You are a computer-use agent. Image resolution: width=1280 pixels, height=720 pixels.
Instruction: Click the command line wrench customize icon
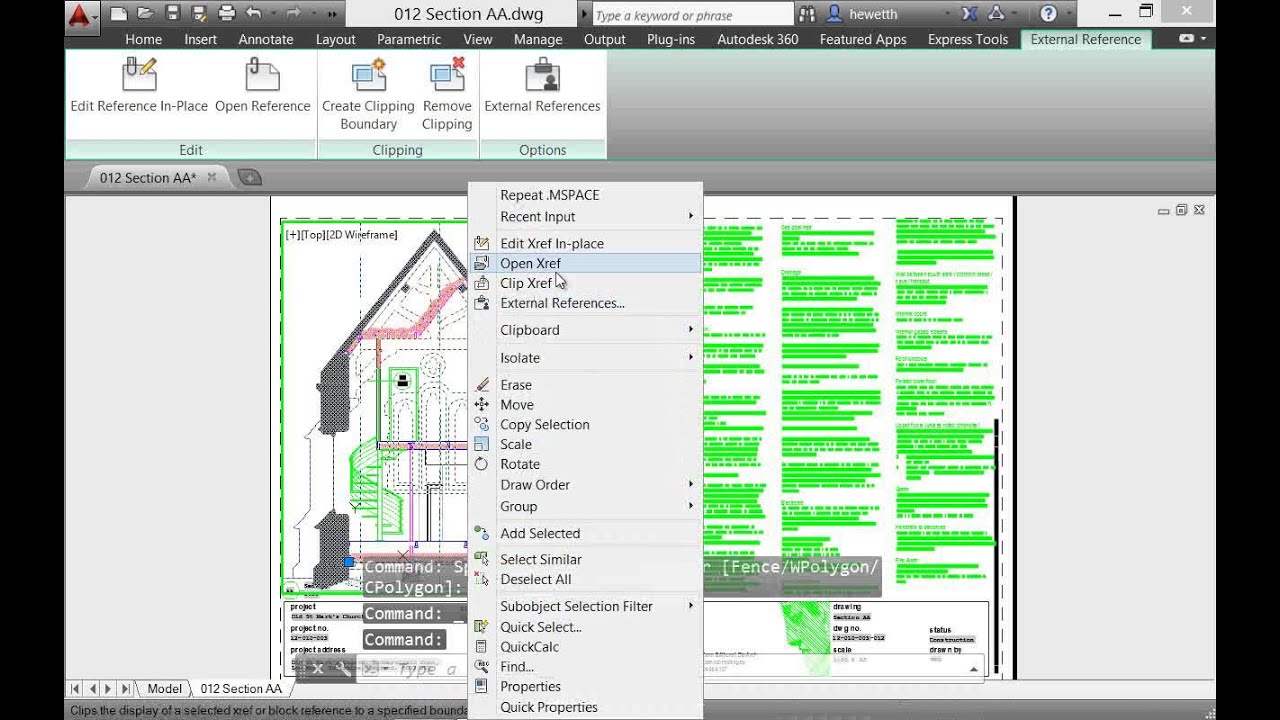(x=341, y=669)
